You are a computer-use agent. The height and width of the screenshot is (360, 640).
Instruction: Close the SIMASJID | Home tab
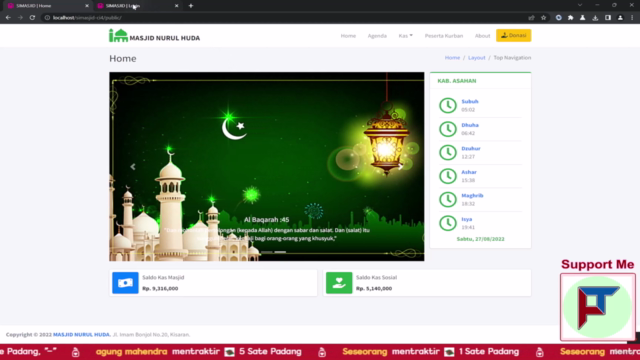[87, 6]
